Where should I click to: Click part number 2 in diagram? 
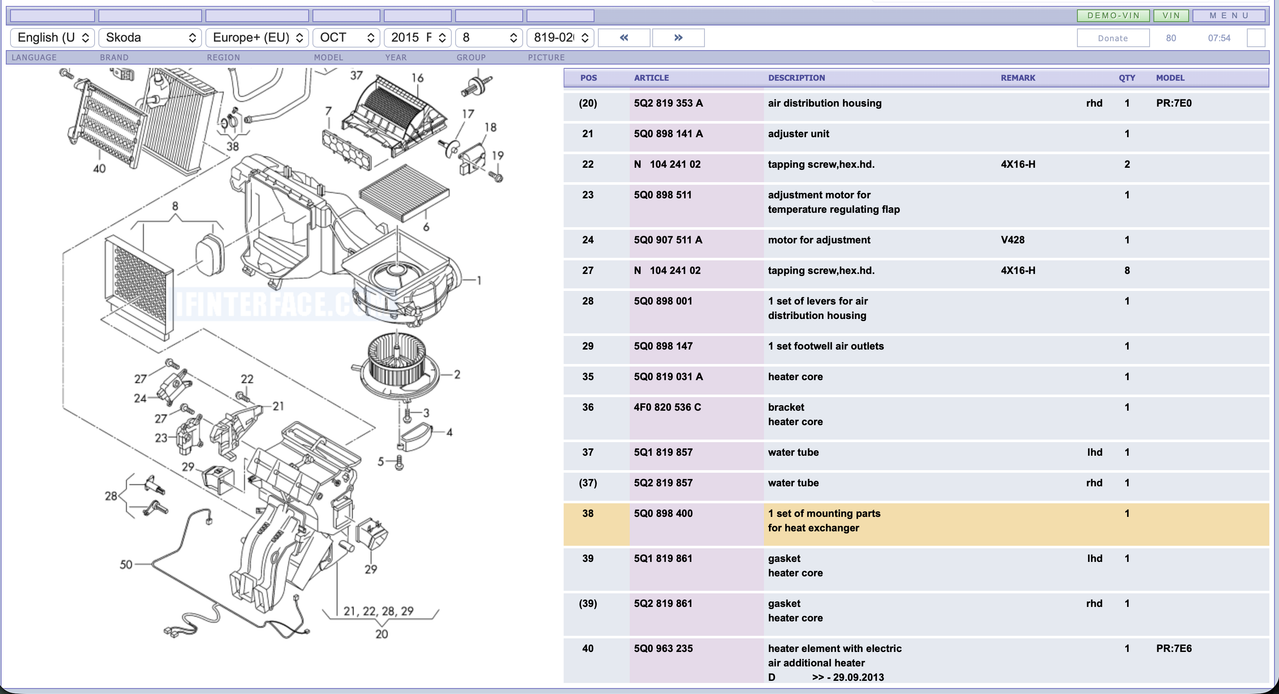tap(457, 375)
